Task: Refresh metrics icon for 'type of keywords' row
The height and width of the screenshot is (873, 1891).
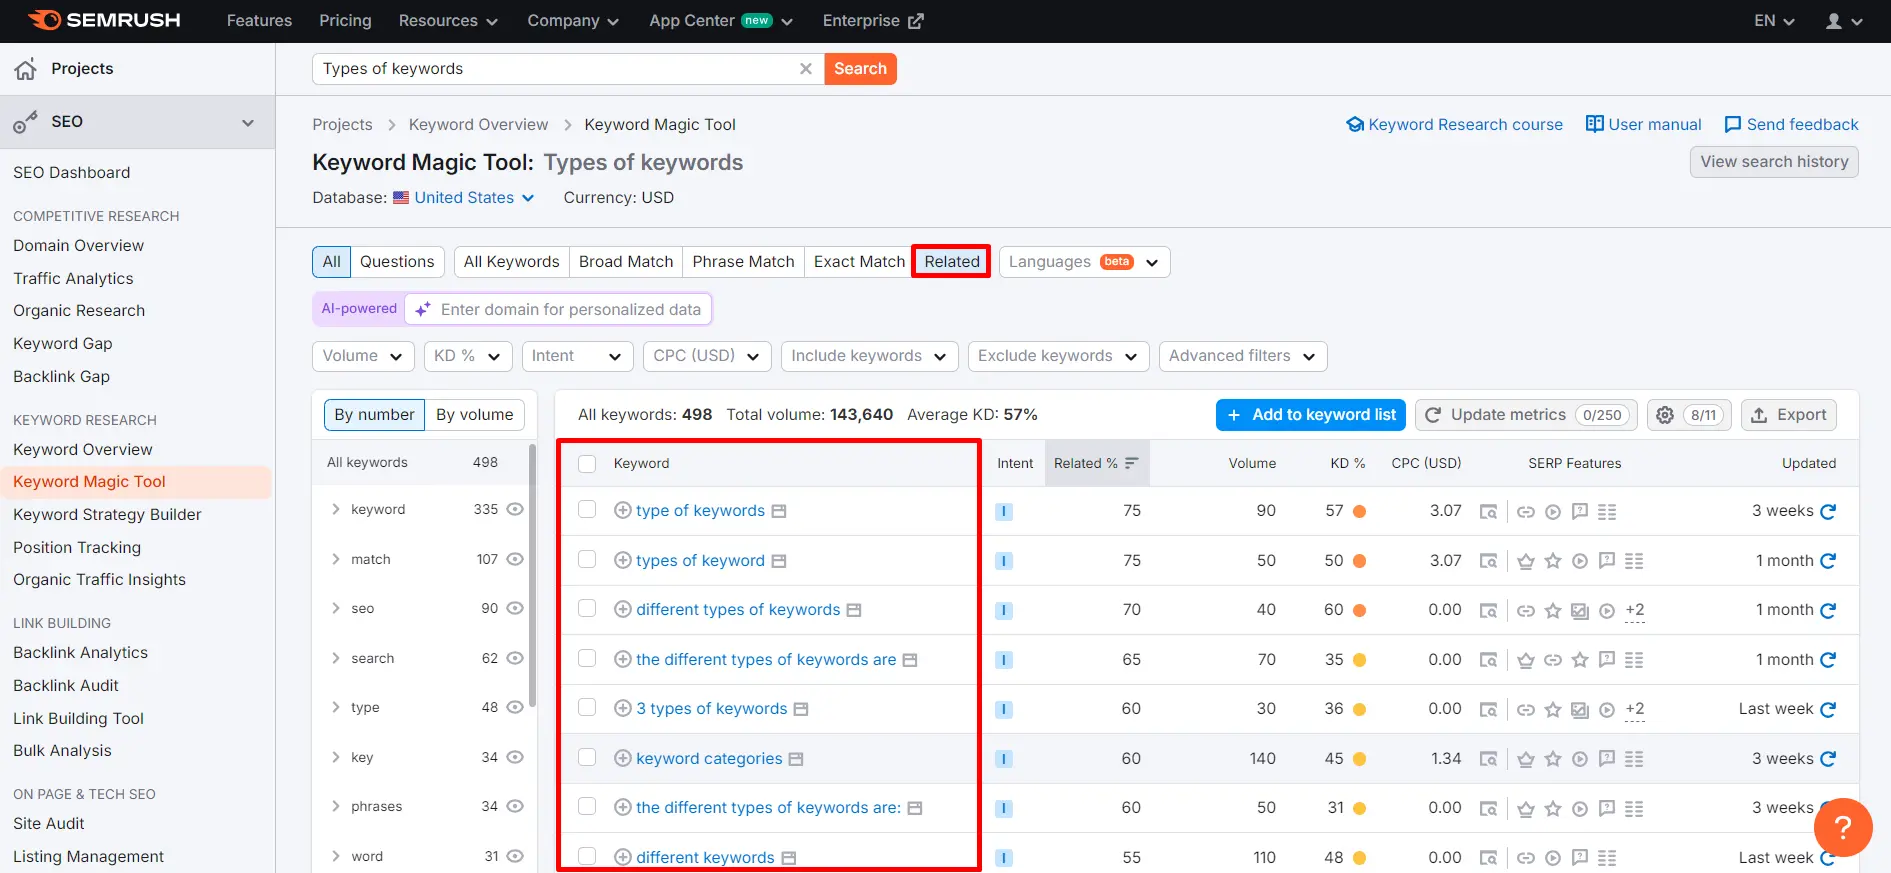Action: coord(1828,511)
